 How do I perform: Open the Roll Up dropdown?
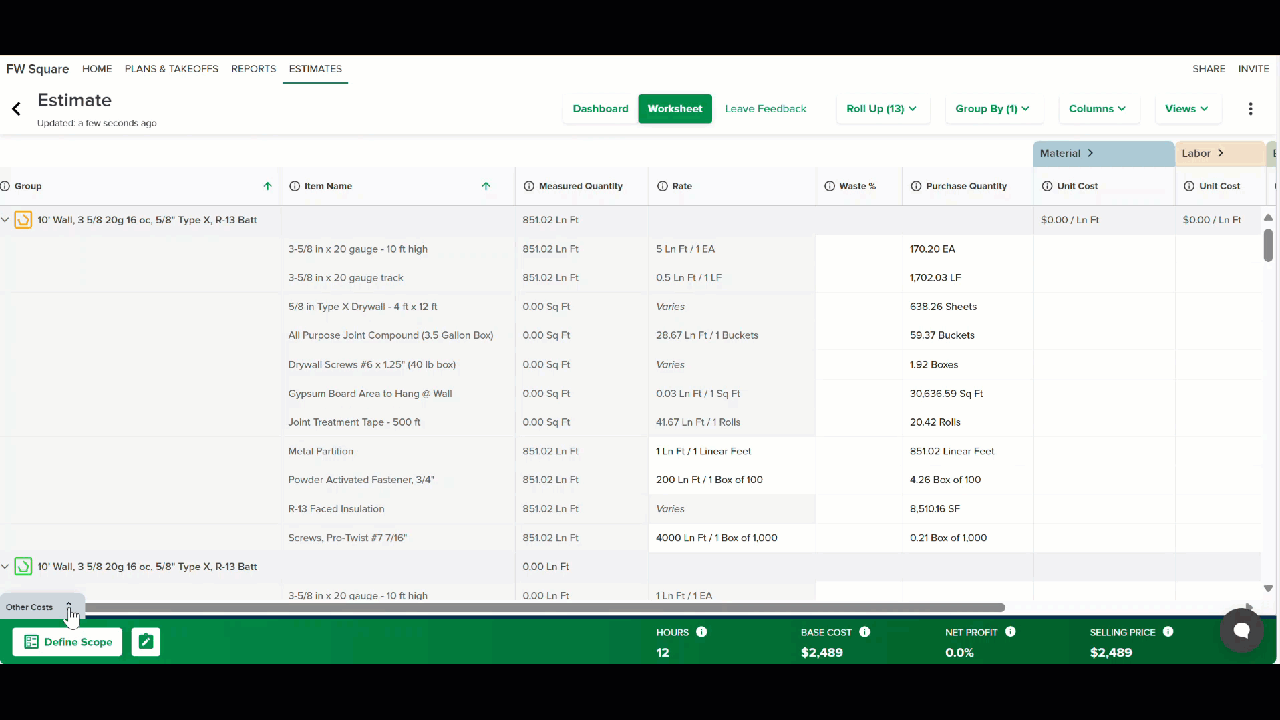click(881, 108)
